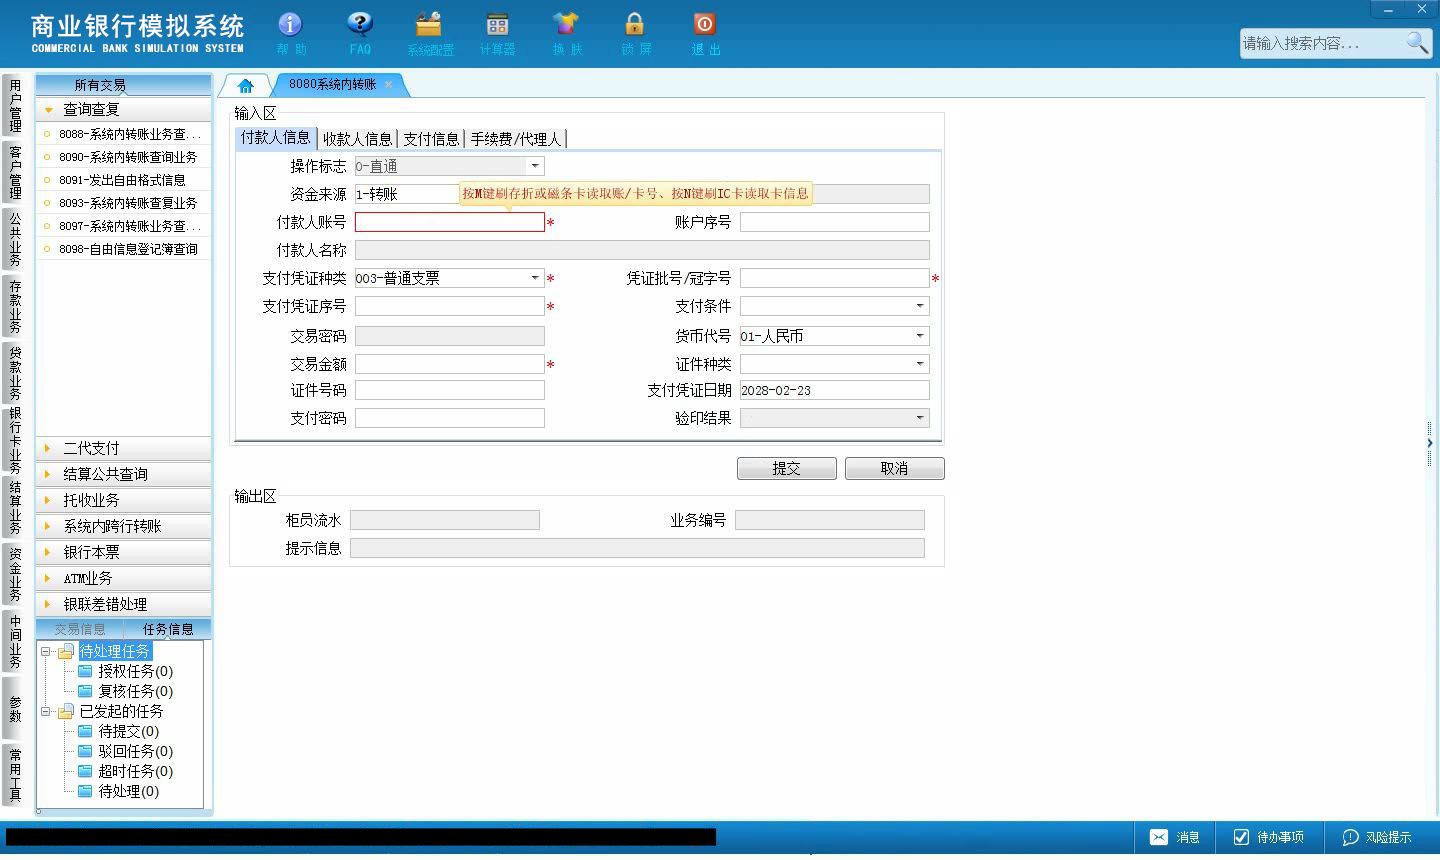Collapse the 查询查复 section
Viewport: 1440px width, 860px height.
(124, 109)
